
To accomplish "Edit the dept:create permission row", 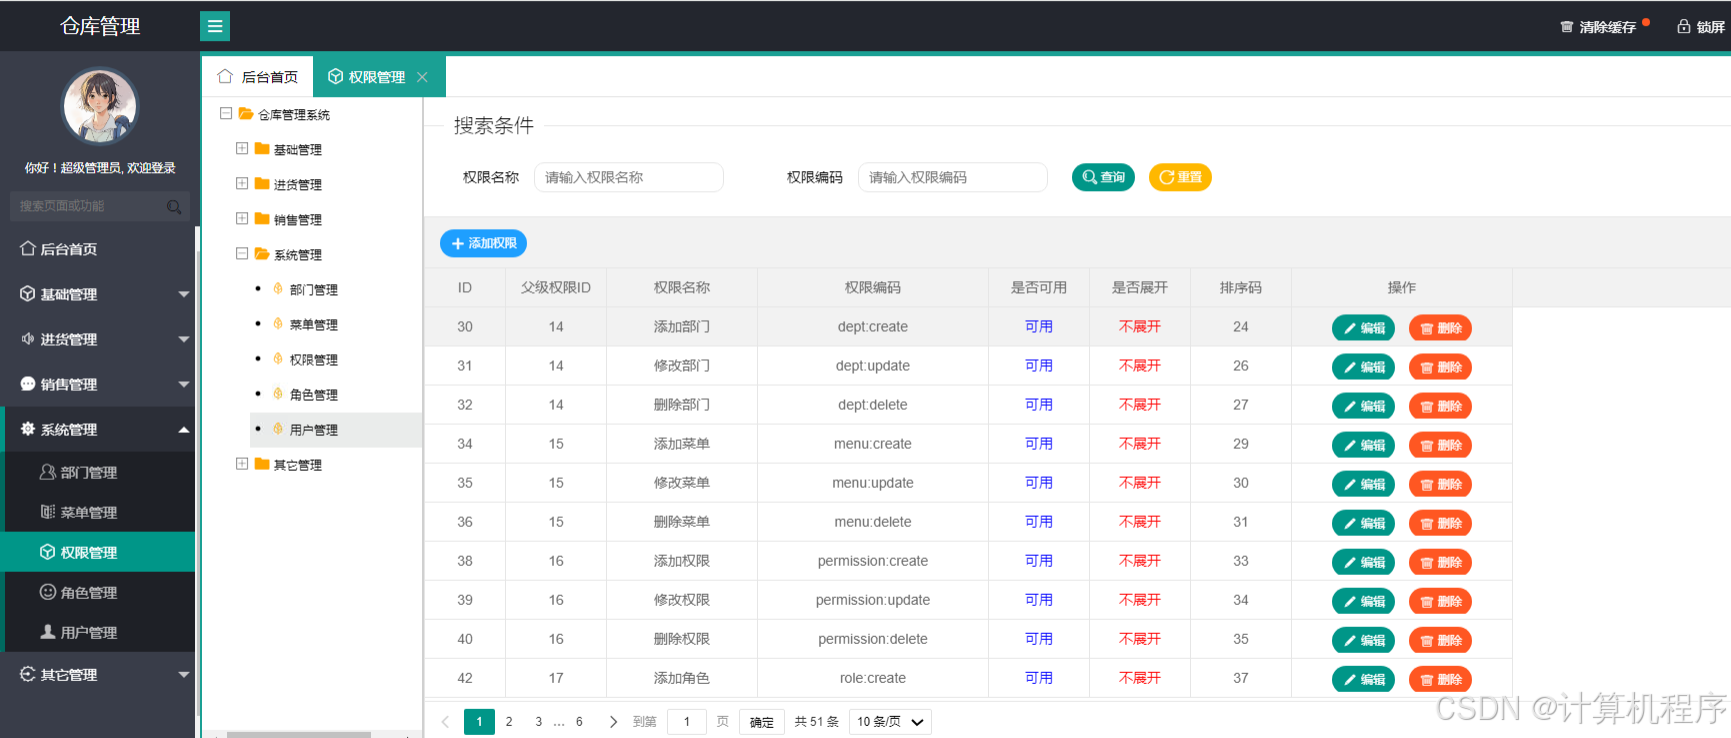I will (x=1363, y=328).
